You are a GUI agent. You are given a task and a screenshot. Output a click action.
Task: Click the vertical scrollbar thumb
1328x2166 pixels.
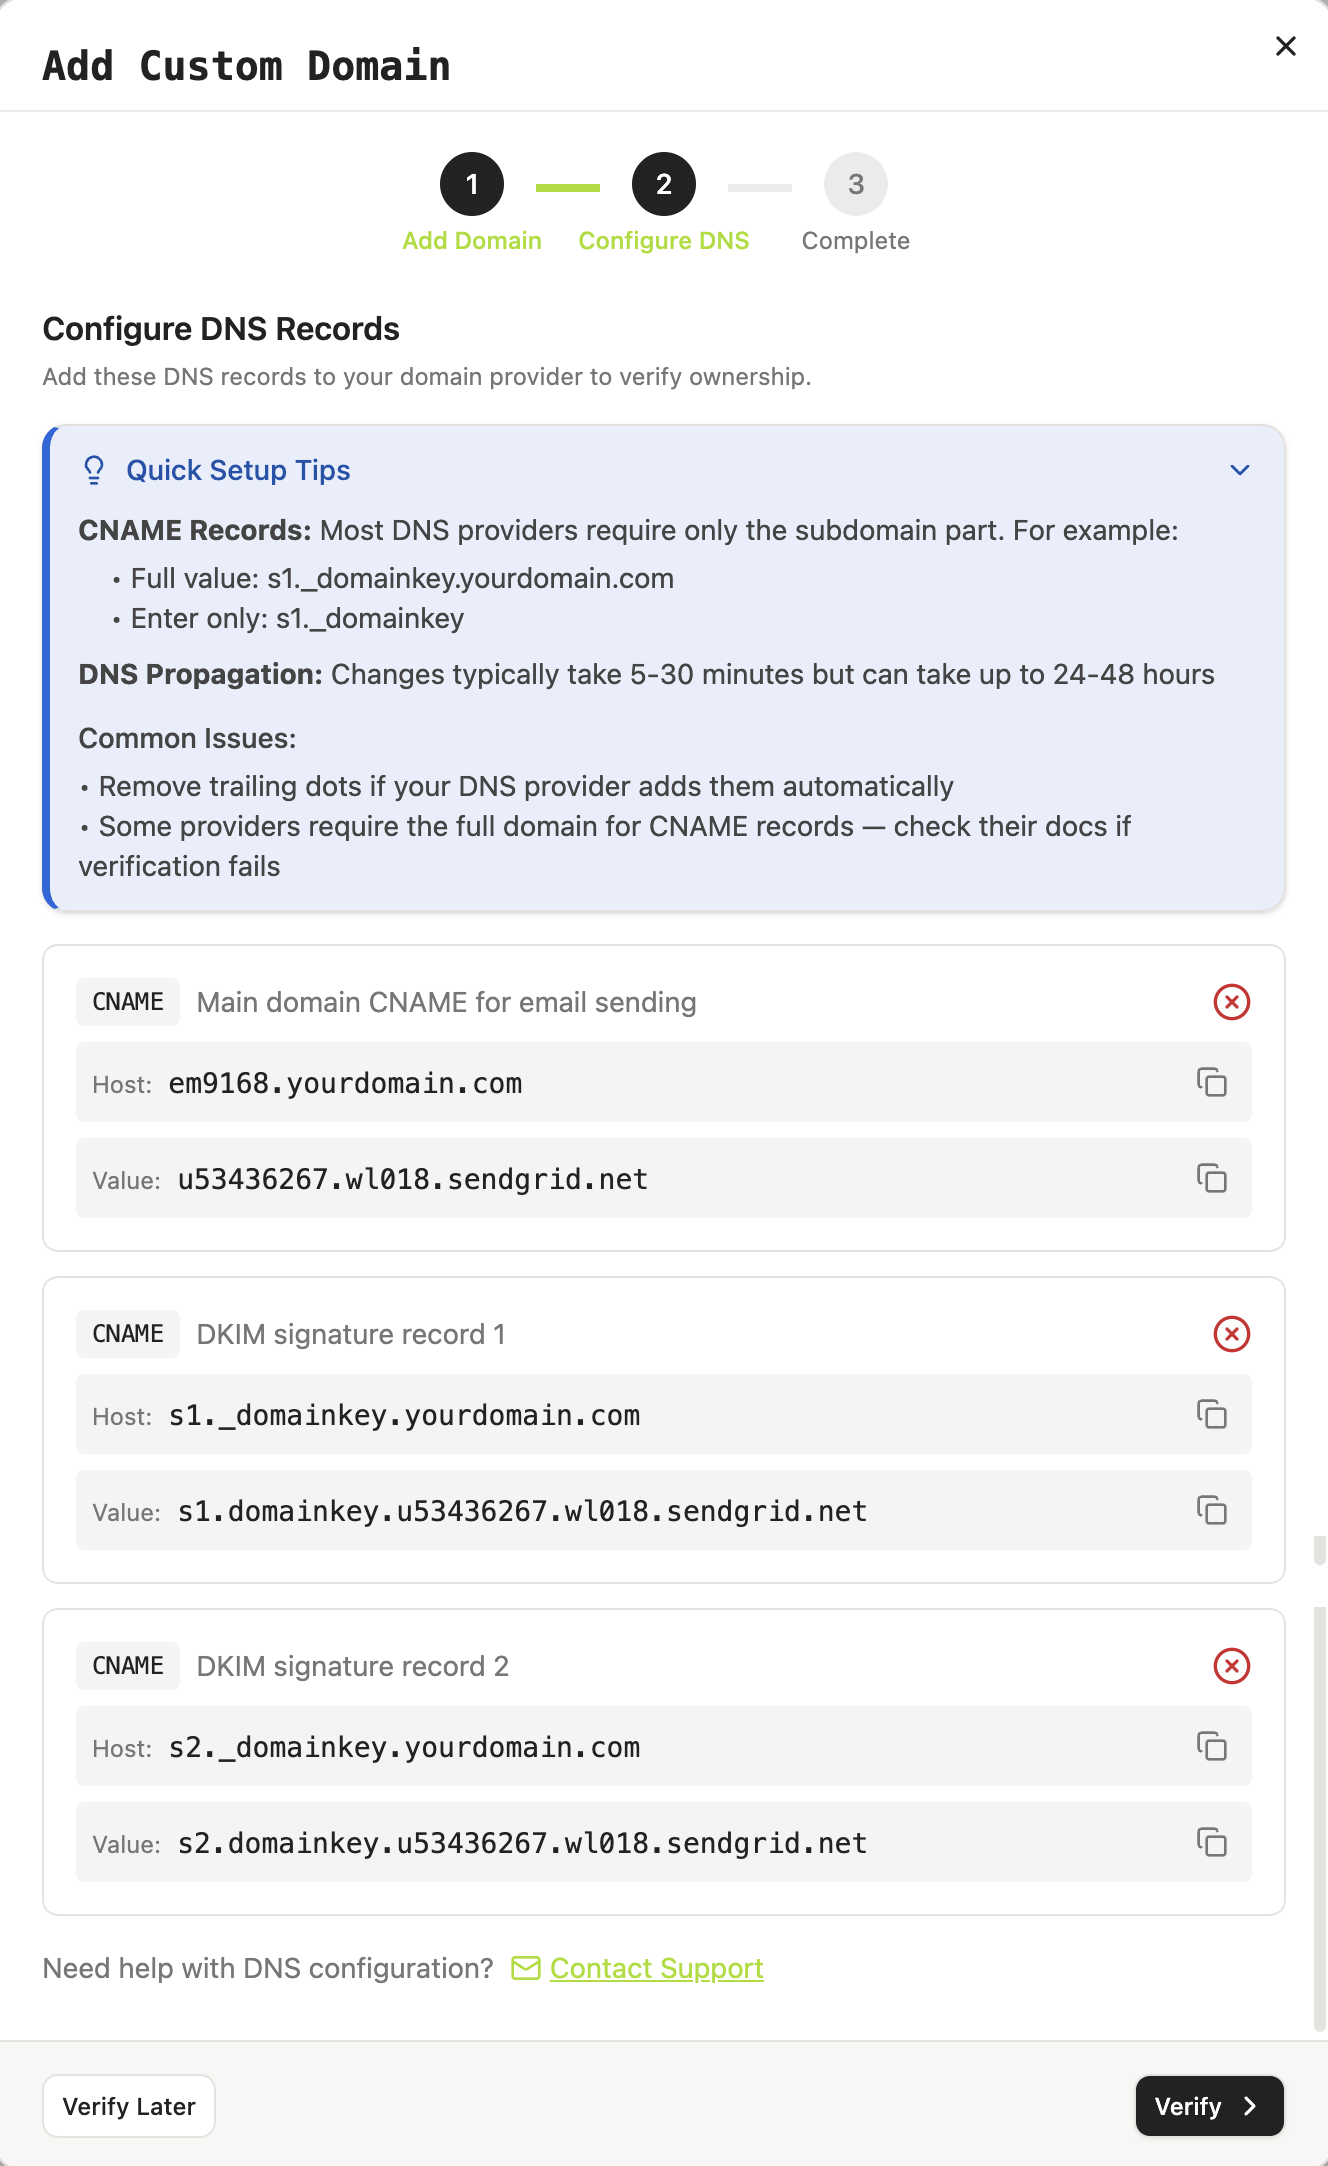coord(1319,1820)
